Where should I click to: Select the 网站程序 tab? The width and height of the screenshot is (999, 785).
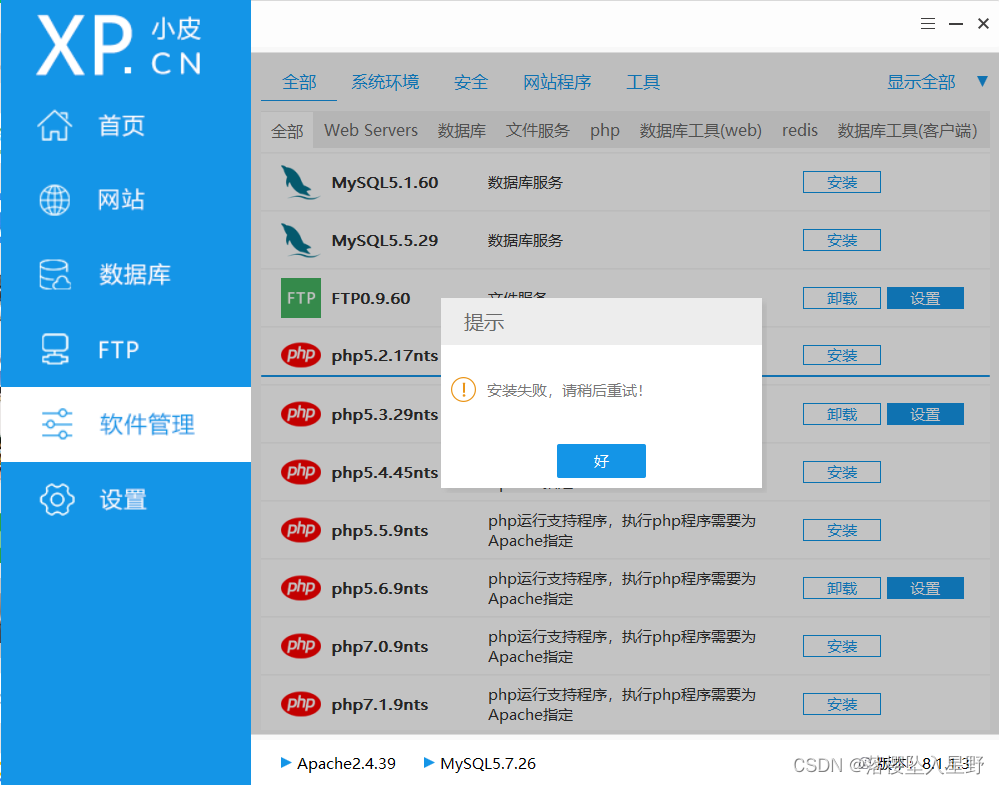point(557,82)
